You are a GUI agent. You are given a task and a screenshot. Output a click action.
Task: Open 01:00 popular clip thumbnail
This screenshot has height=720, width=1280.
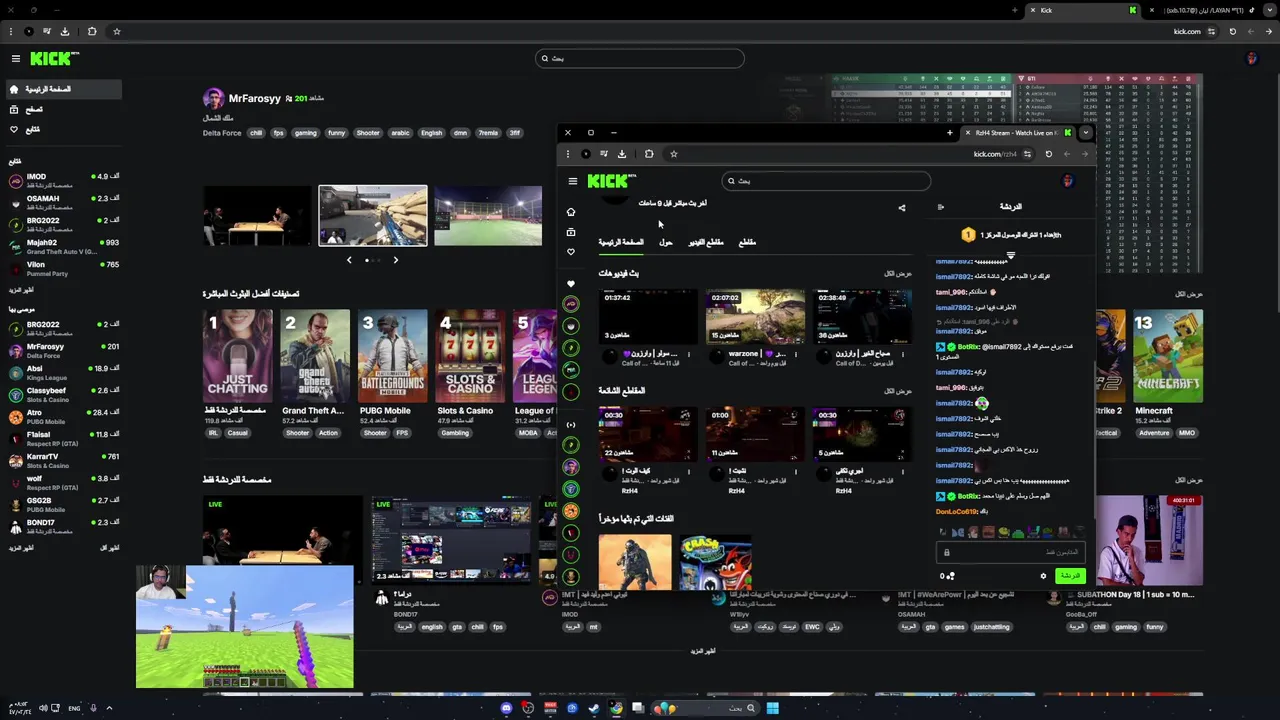tap(755, 434)
